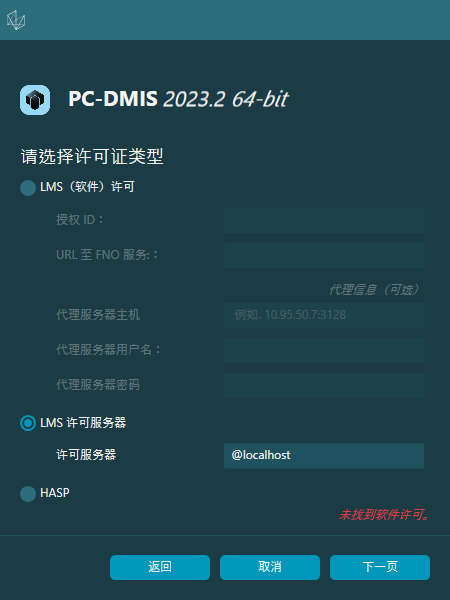Select the LMS 许可服务器 radio option

pyautogui.click(x=28, y=423)
